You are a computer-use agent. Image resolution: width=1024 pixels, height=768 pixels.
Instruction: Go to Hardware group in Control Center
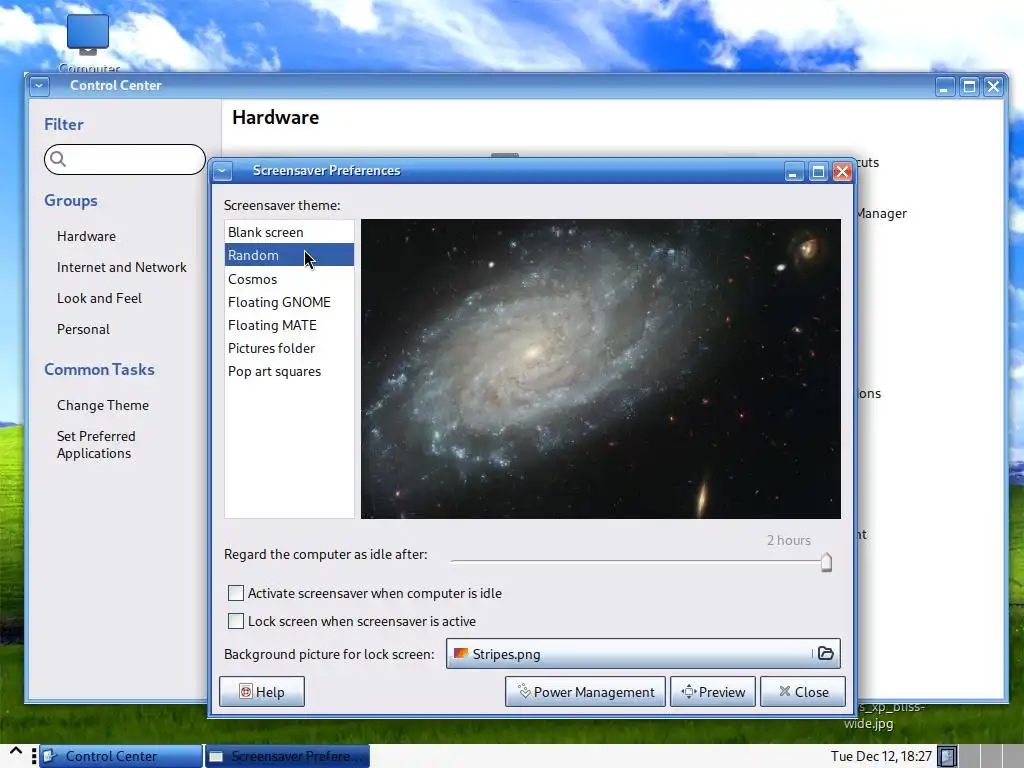[x=86, y=236]
